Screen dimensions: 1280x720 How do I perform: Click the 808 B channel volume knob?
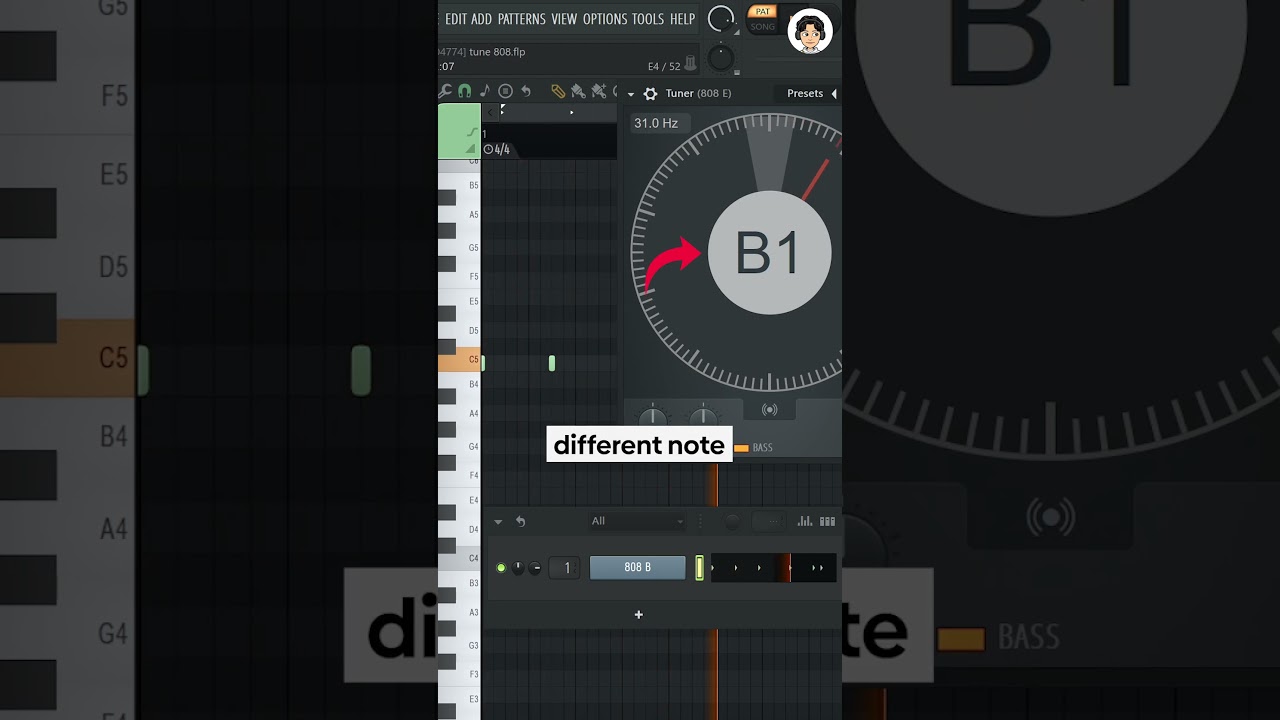pyautogui.click(x=535, y=568)
